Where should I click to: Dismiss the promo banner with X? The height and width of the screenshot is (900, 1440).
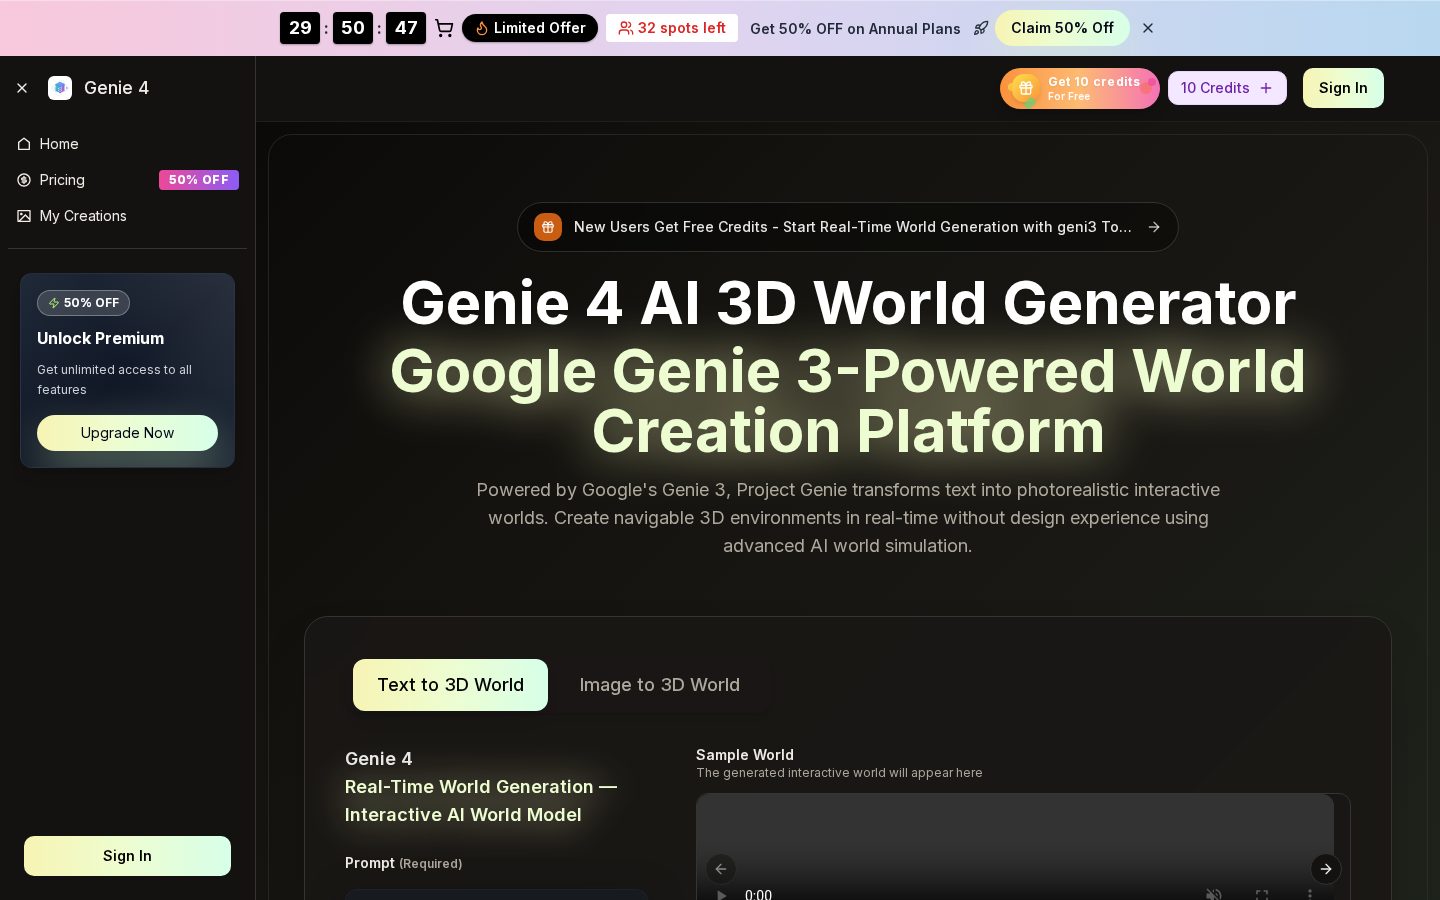pos(1148,28)
